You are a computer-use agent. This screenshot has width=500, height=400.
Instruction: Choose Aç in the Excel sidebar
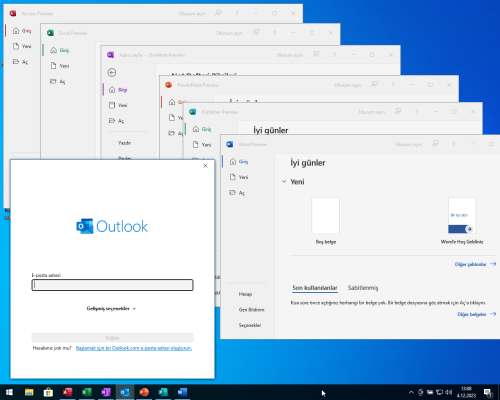[x=58, y=81]
